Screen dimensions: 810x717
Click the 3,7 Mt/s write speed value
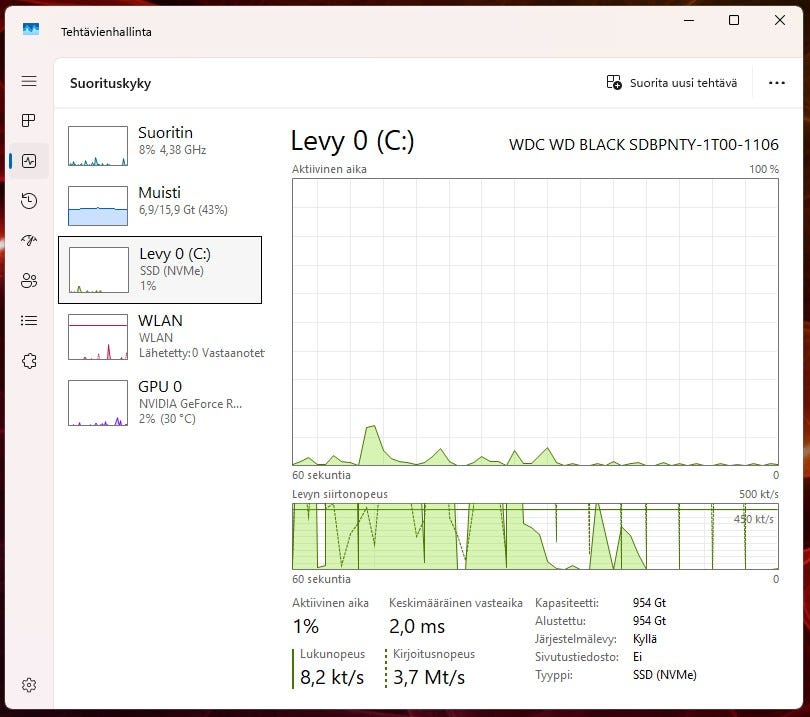point(429,677)
